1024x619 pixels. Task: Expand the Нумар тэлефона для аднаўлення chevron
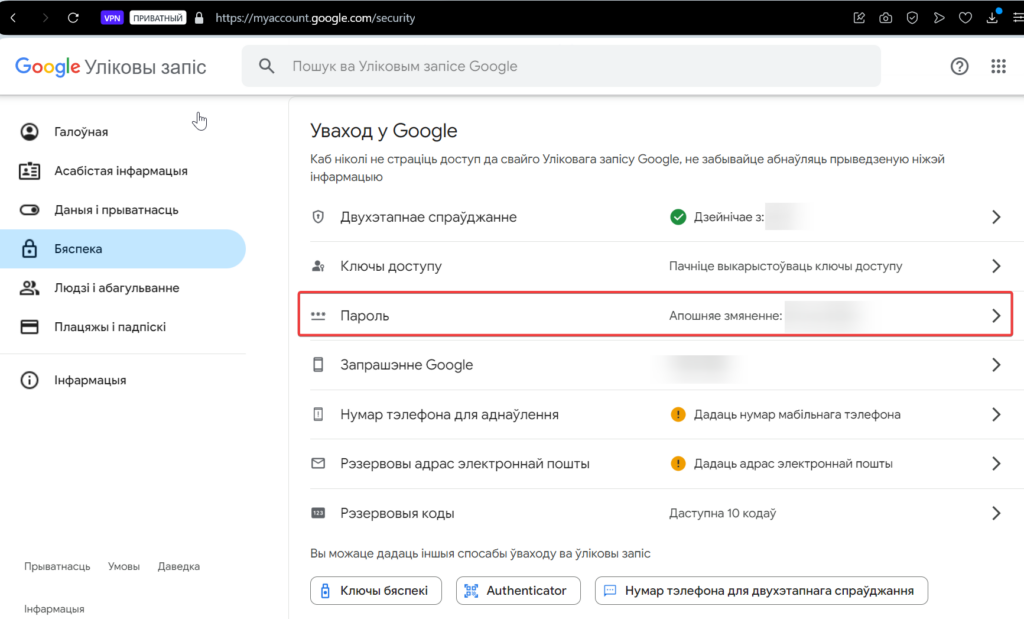pyautogui.click(x=996, y=414)
